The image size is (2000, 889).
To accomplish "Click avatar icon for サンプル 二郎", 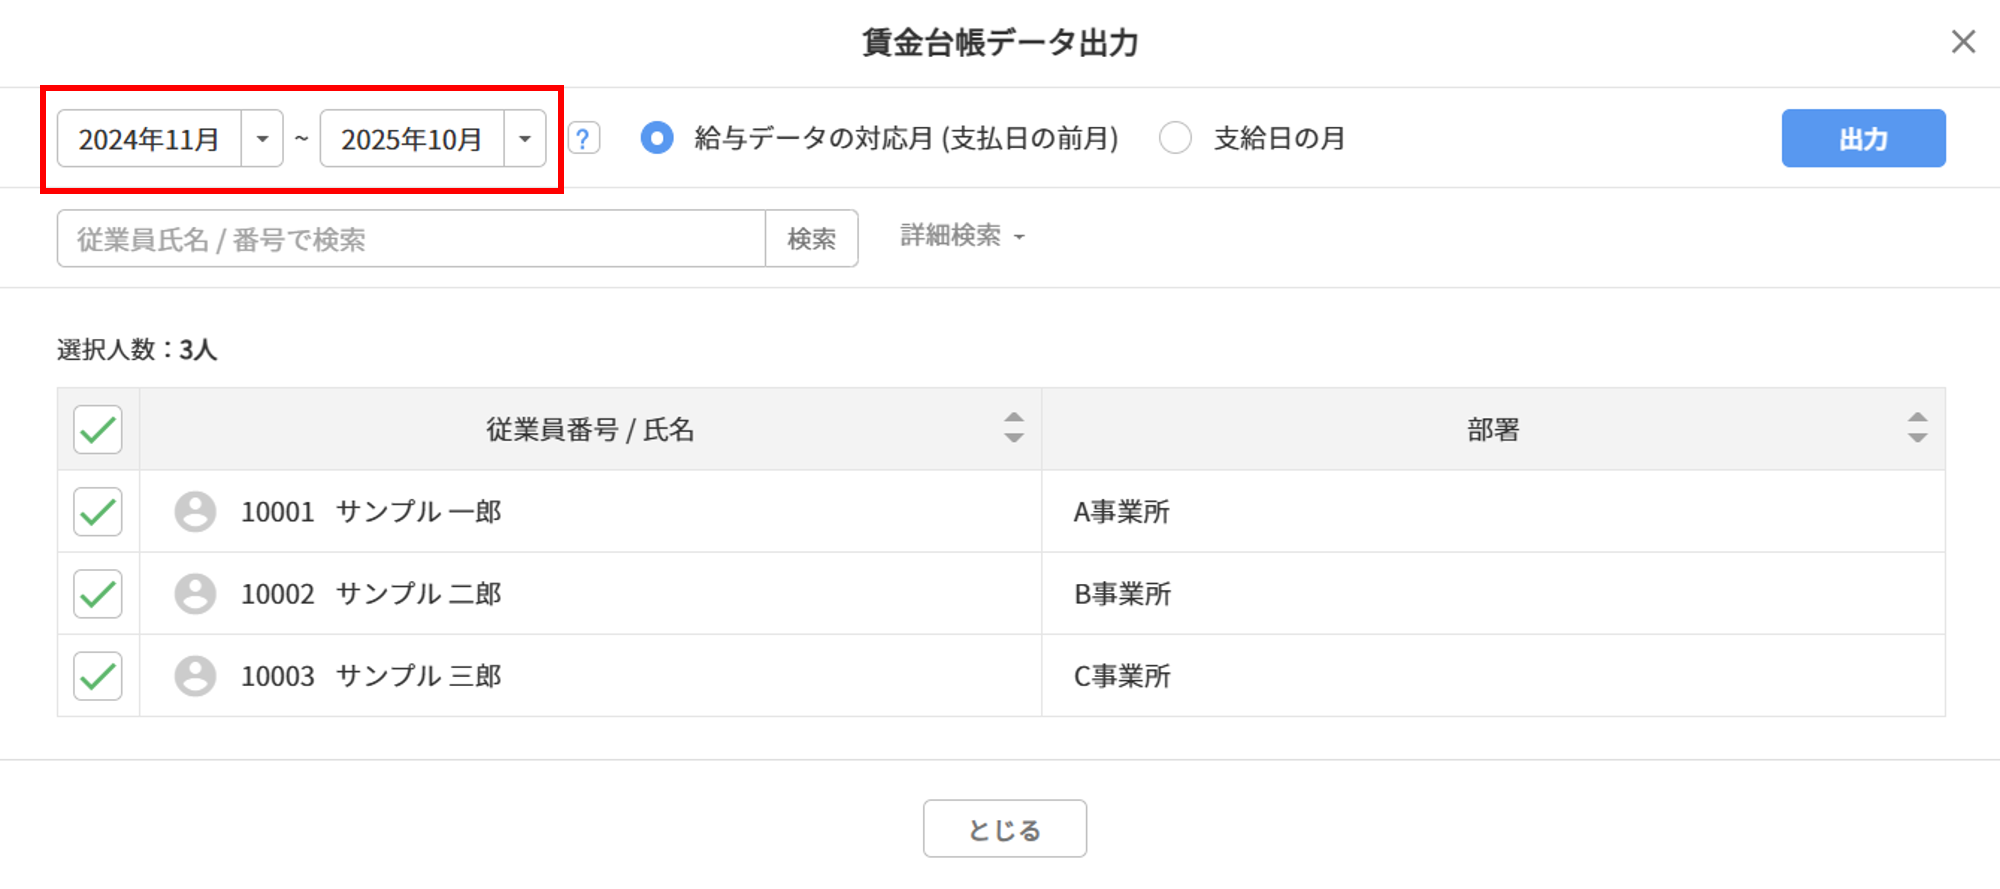I will (195, 594).
